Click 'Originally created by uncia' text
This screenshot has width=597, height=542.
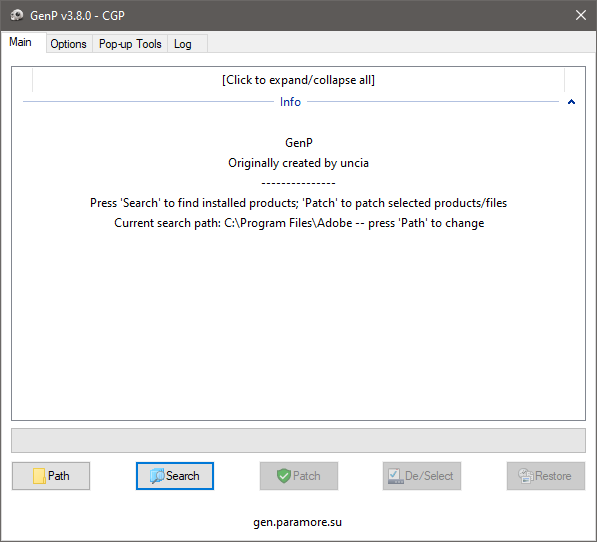[x=298, y=163]
